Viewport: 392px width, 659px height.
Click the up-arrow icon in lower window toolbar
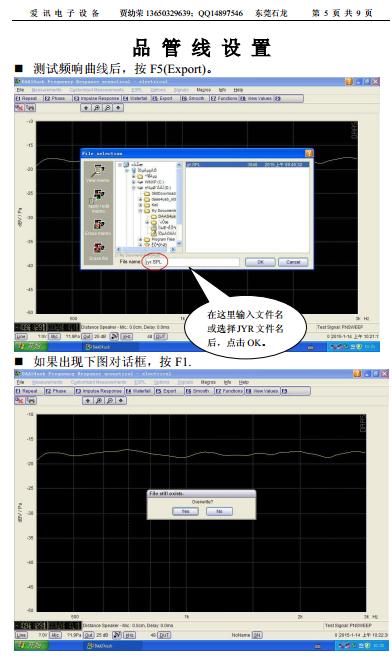tap(87, 401)
